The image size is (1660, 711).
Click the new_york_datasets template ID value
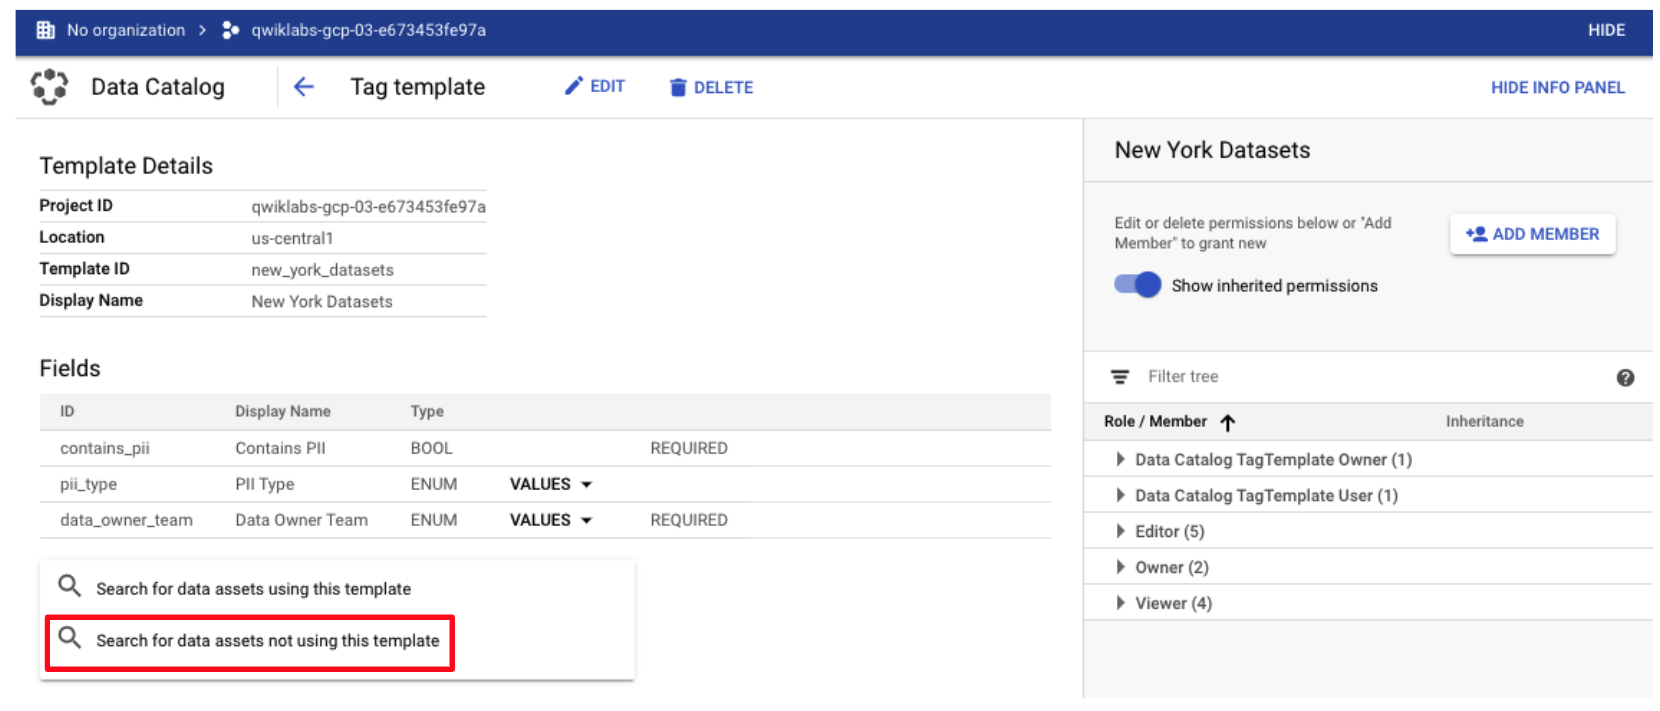(322, 270)
